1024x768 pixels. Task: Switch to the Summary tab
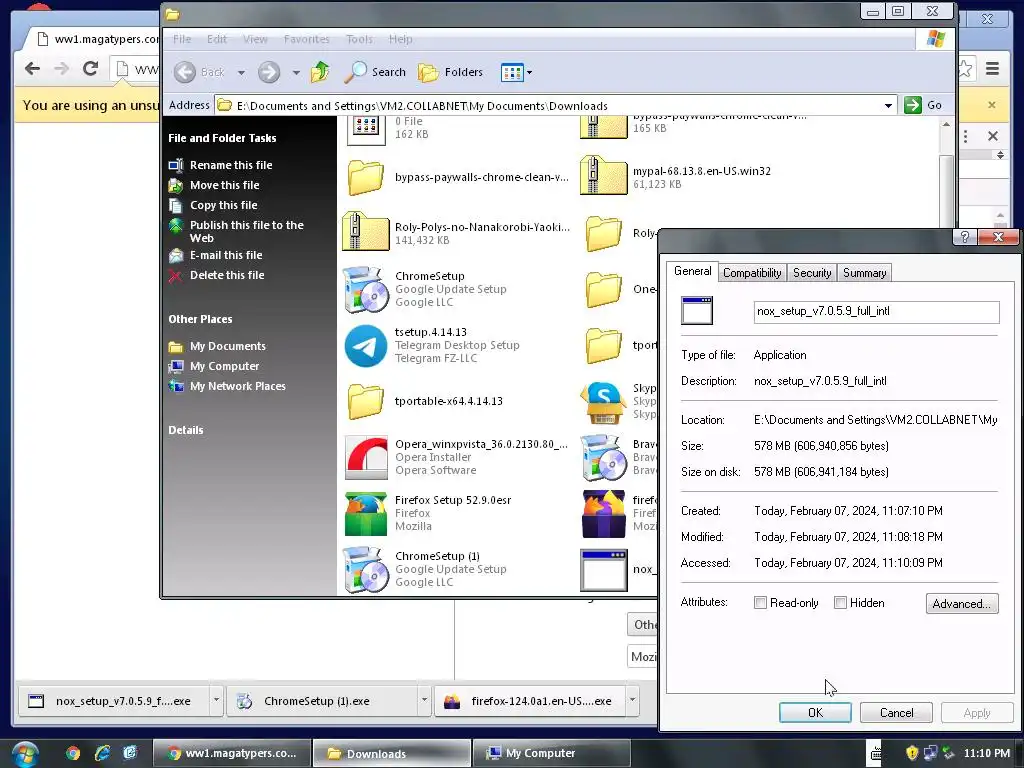click(x=864, y=273)
